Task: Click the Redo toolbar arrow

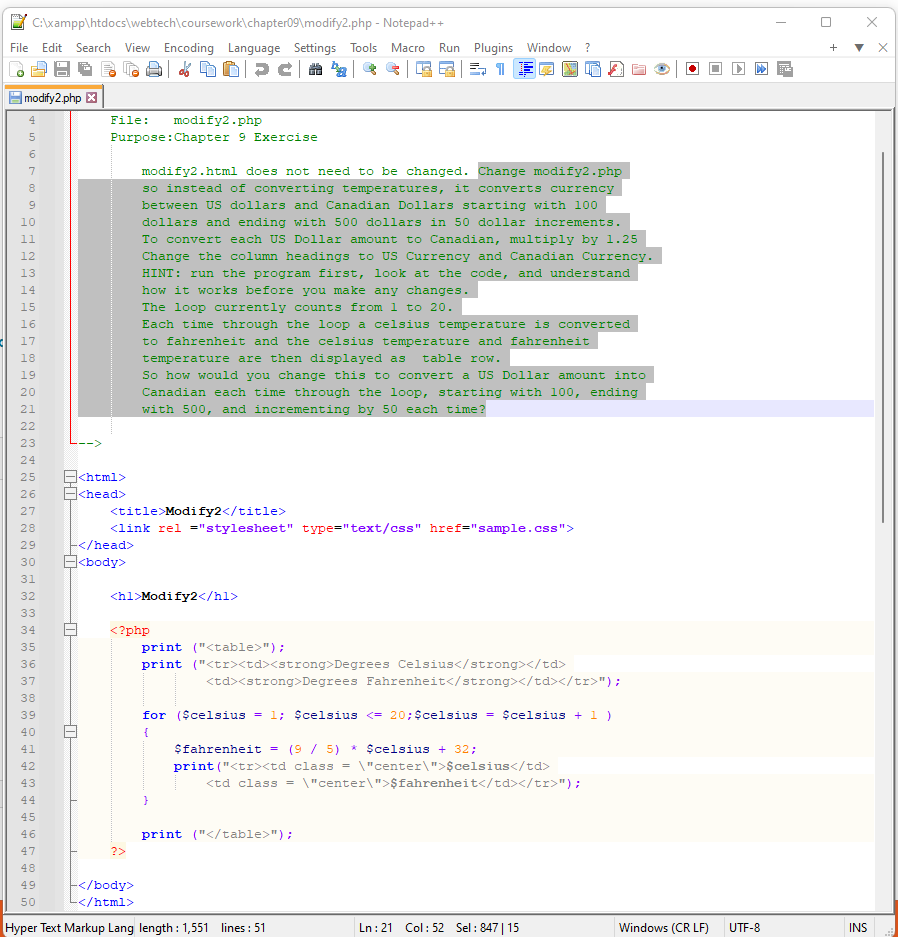Action: tap(284, 69)
